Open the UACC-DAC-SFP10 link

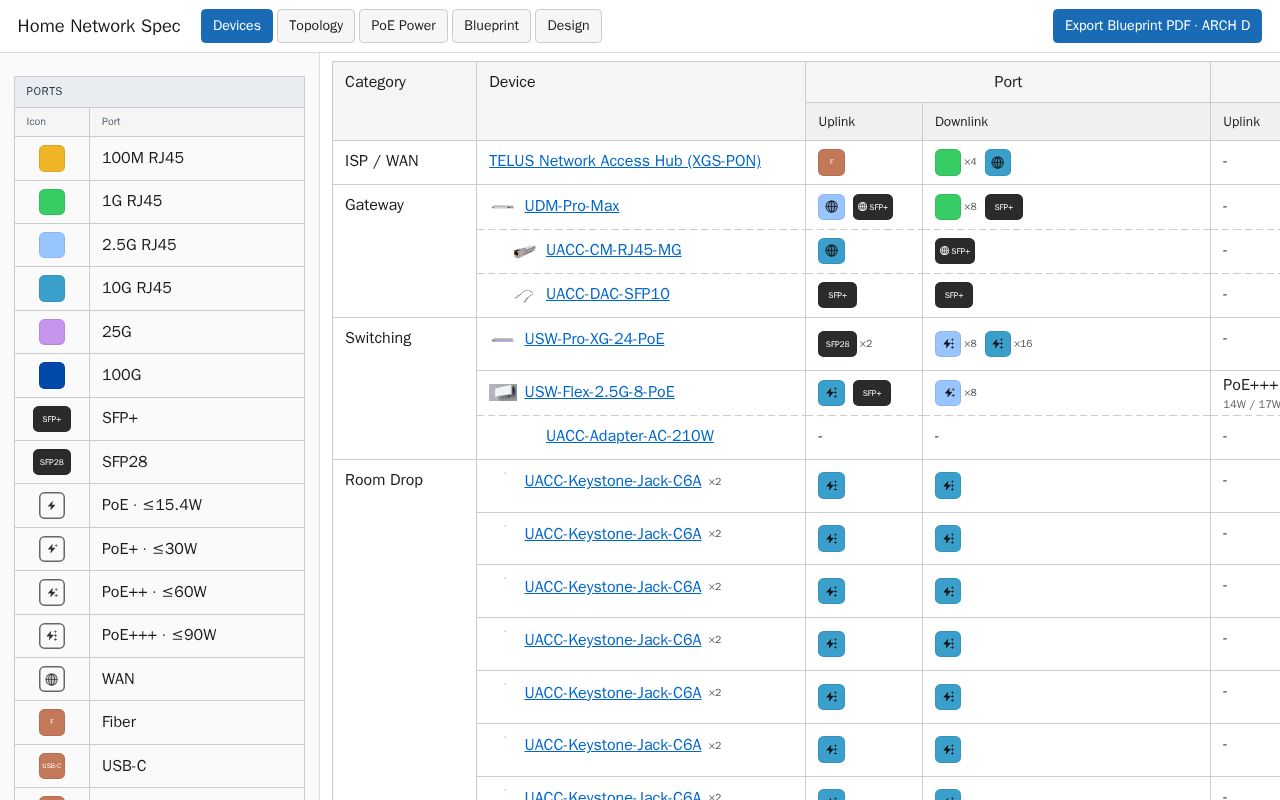pos(608,294)
